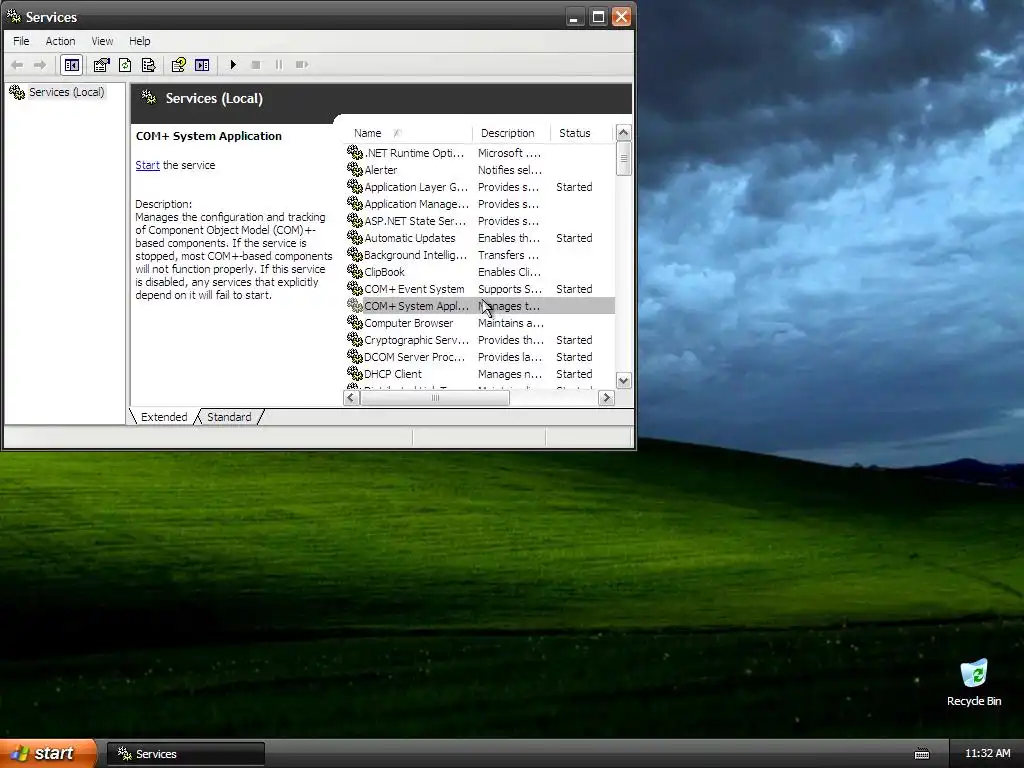
Task: Click Computer Browser description 'Maintains a...'
Action: click(x=511, y=323)
